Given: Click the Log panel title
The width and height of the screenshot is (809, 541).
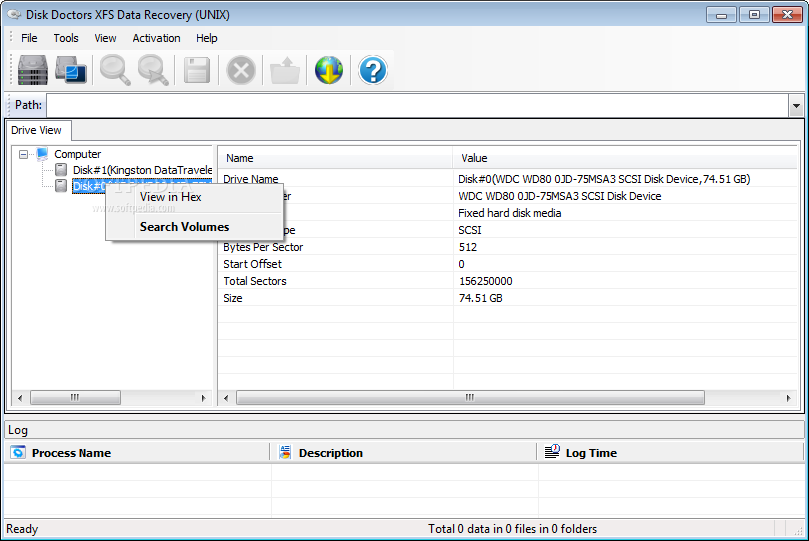Looking at the screenshot, I should [x=18, y=430].
